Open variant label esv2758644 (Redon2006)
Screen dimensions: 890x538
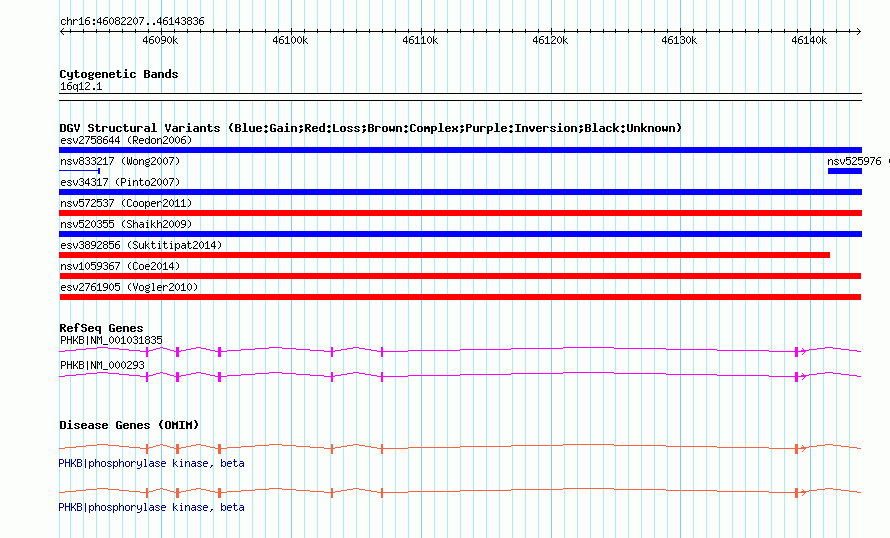(x=126, y=140)
